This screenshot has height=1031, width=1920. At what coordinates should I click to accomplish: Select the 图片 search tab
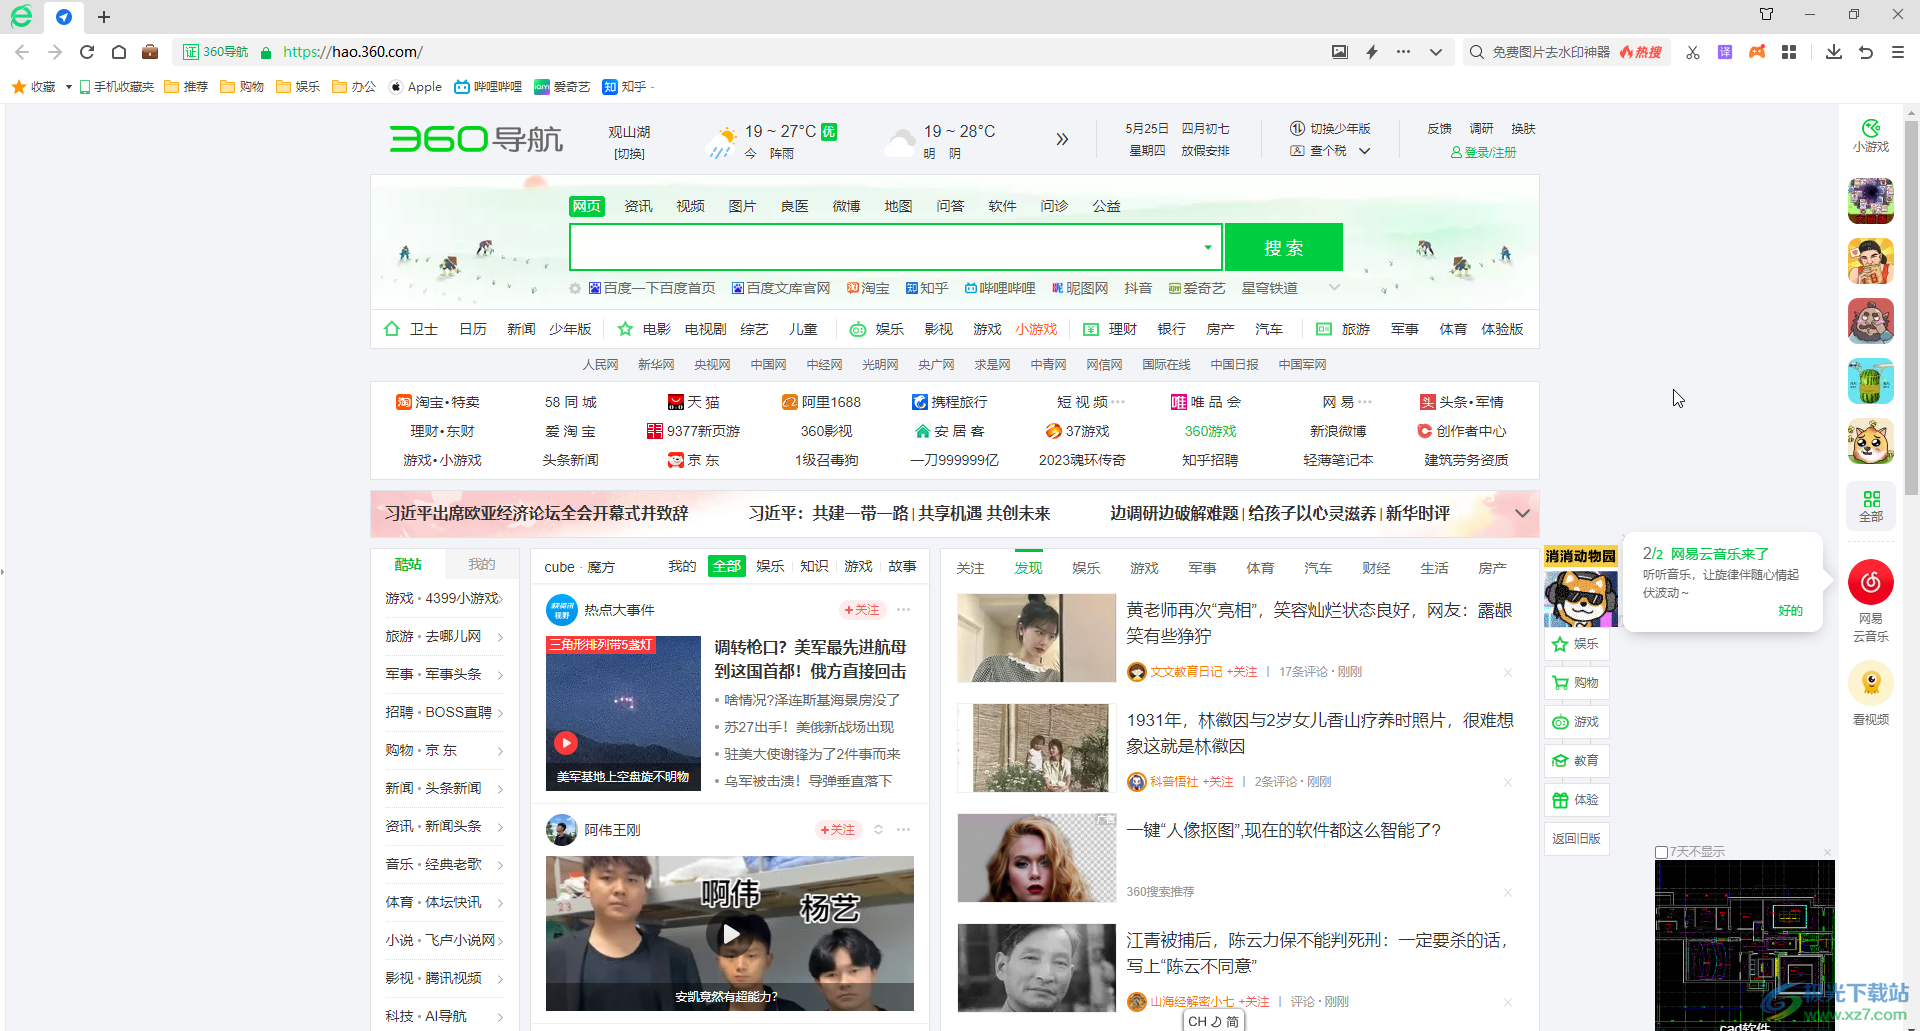[x=742, y=206]
